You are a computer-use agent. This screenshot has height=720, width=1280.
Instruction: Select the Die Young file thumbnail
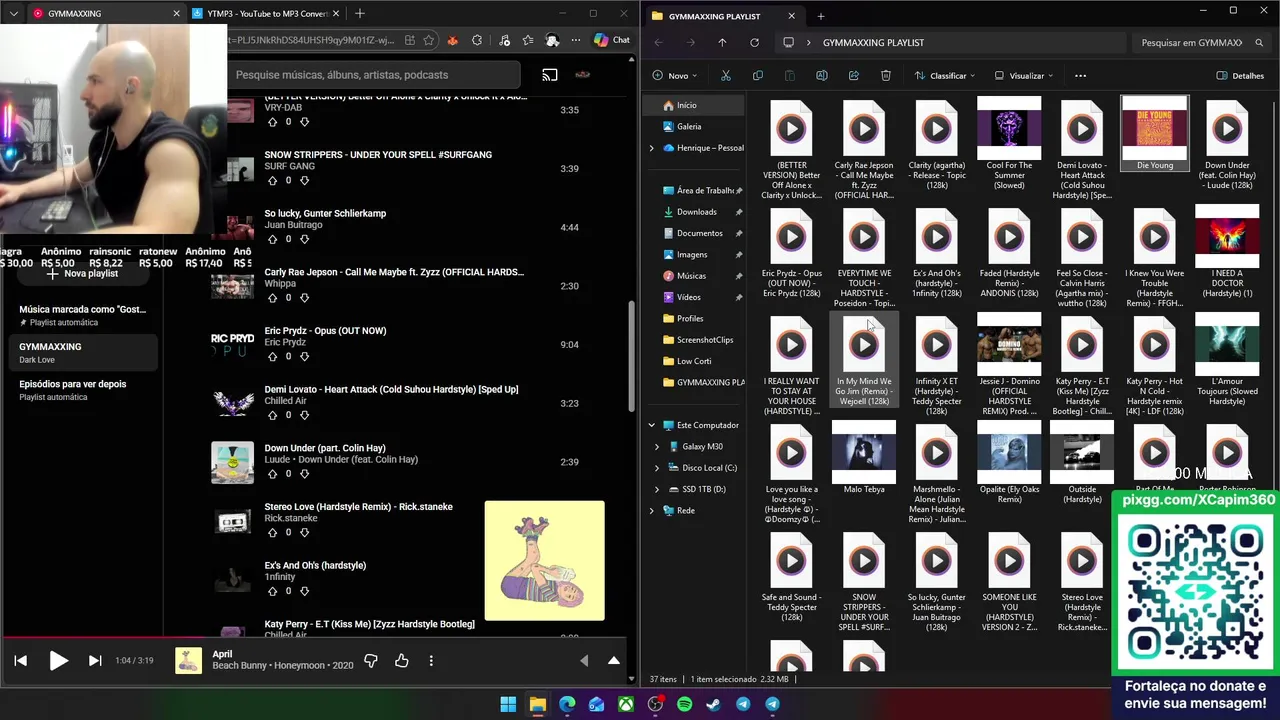1155,134
